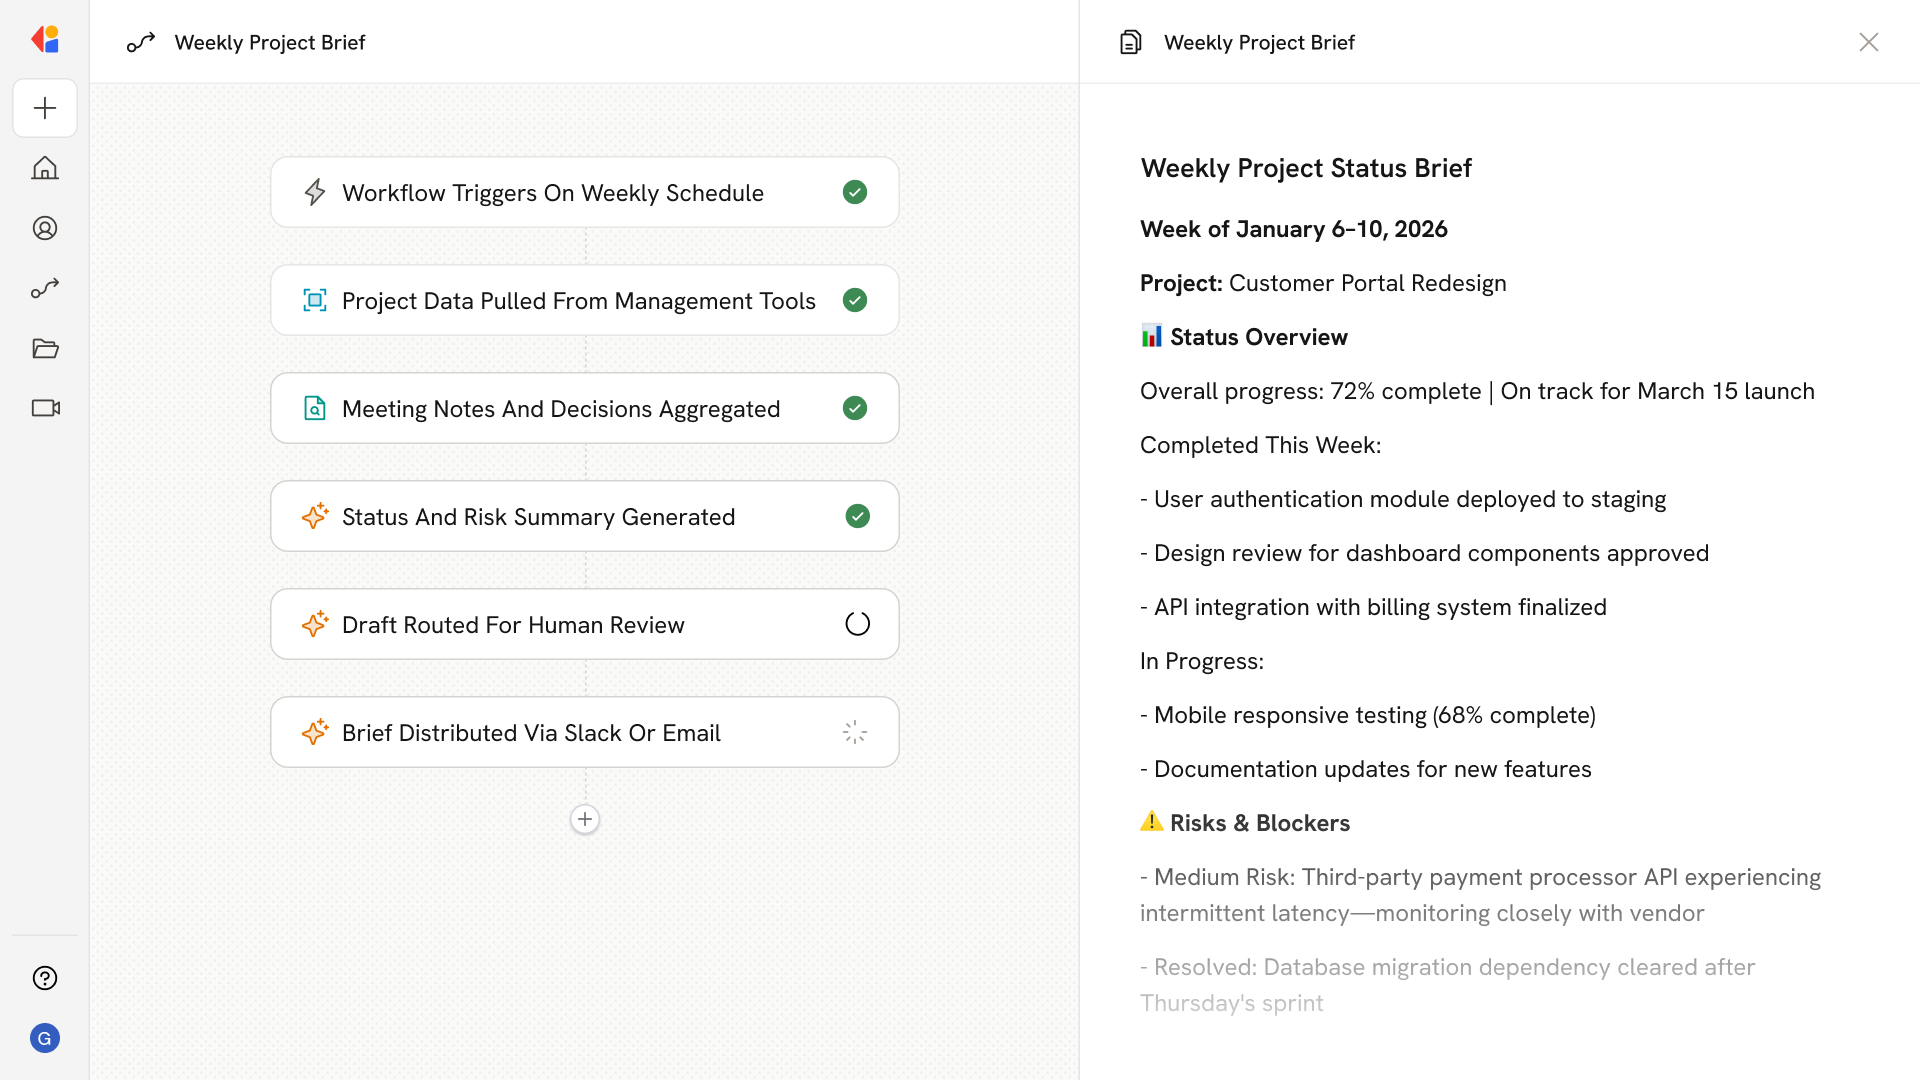Select the Brief Distributed Via Slack Or Email step

pos(585,732)
